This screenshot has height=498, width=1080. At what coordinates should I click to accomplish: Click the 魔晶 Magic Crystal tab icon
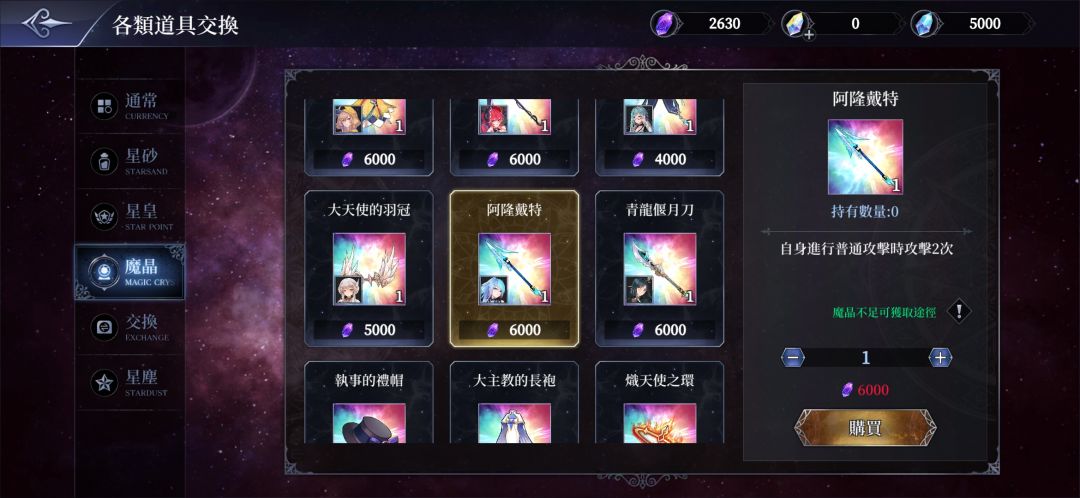point(104,272)
